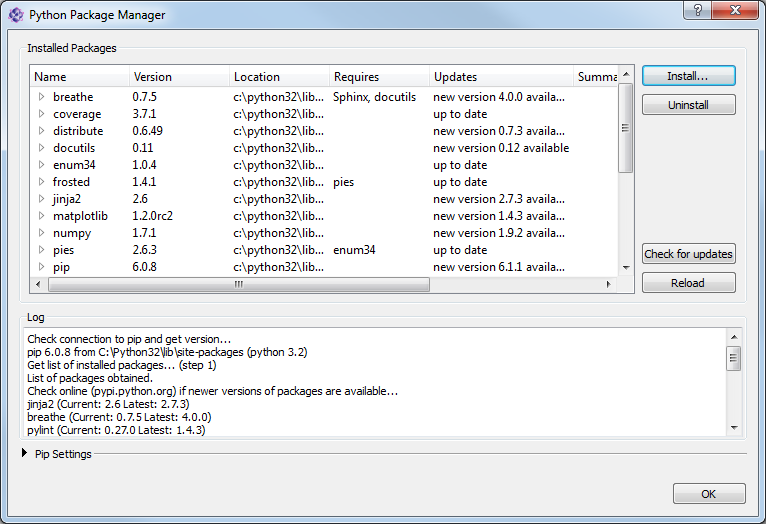Click log line 'jinja2 (Current: 2.6 Latest: 2.7.3)'

108,404
